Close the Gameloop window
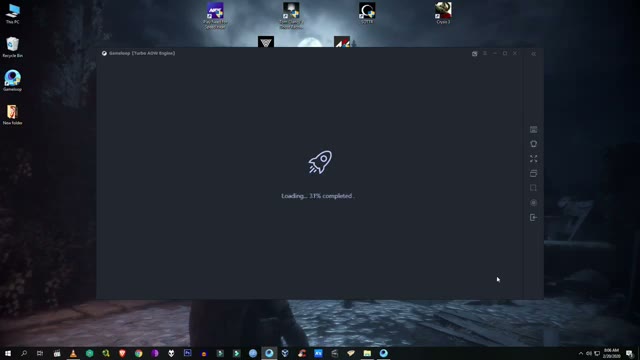The width and height of the screenshot is (640, 360). tap(515, 53)
